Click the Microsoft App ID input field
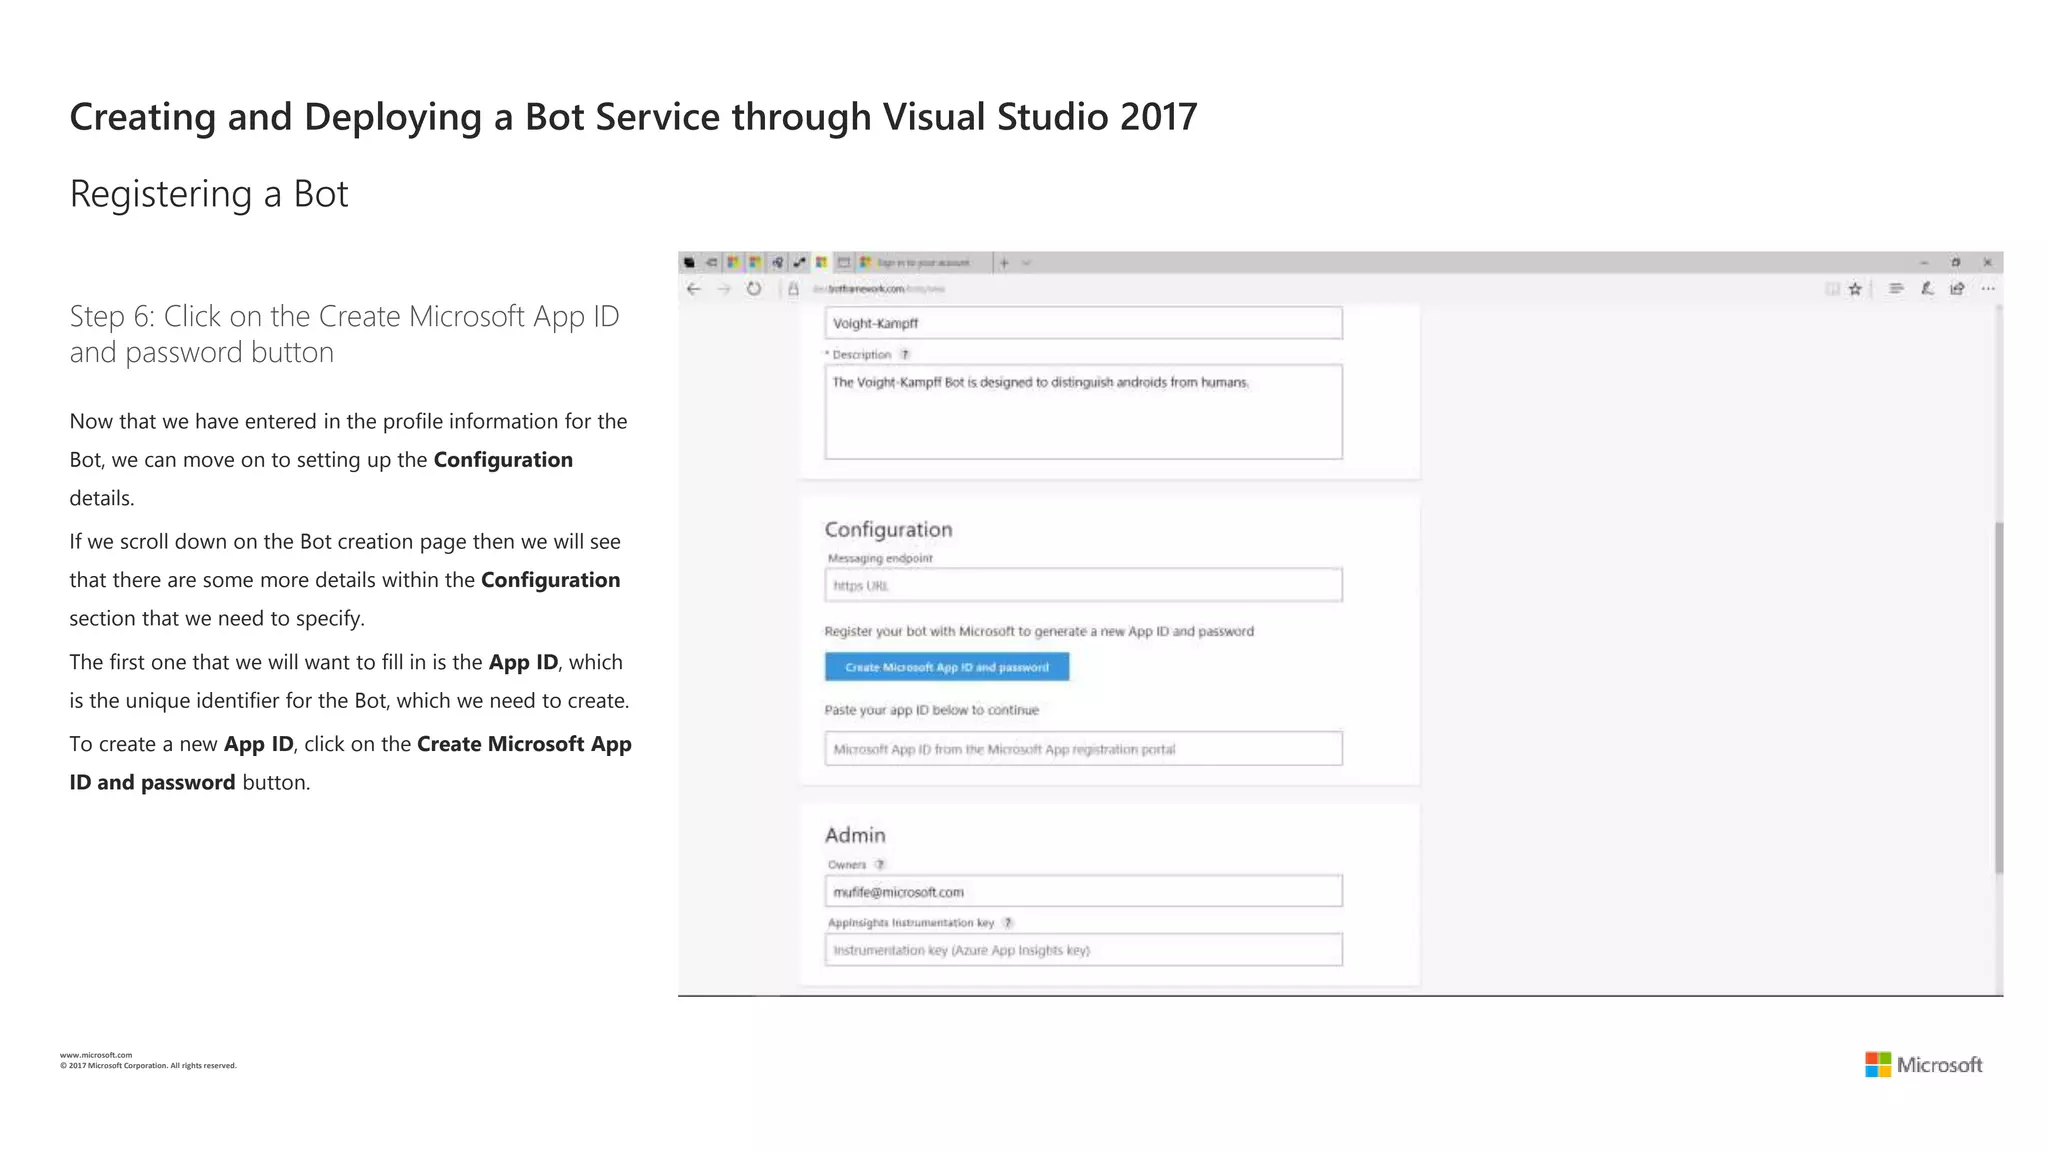The image size is (2048, 1152). pyautogui.click(x=1083, y=749)
